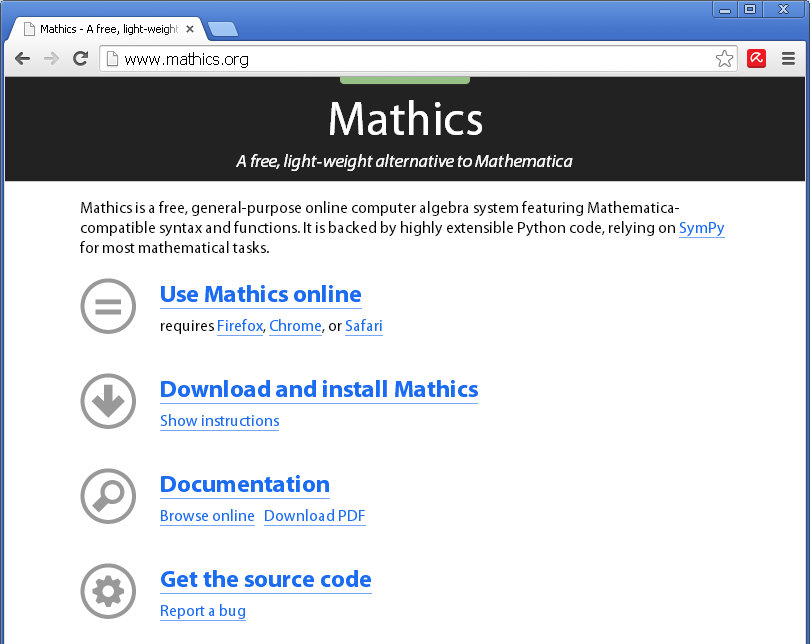Click Show instructions link
The width and height of the screenshot is (810, 644).
point(220,421)
